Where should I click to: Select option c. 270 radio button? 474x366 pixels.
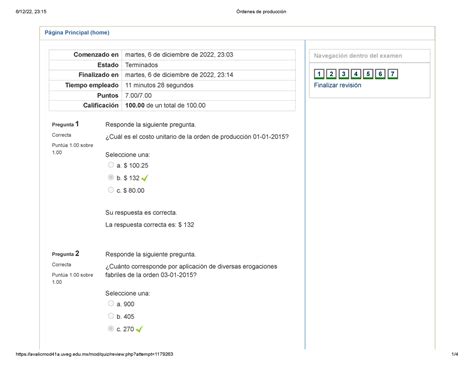click(111, 328)
